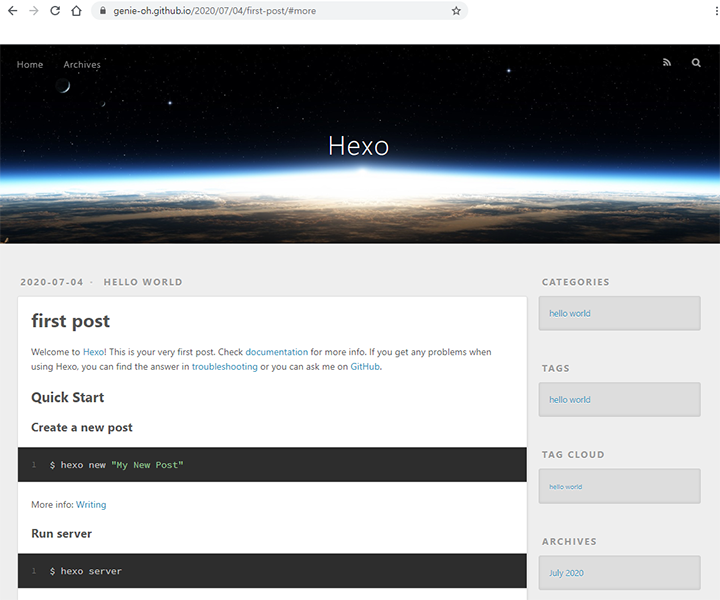
Task: Follow the troubleshooting link
Action: pyautogui.click(x=225, y=367)
